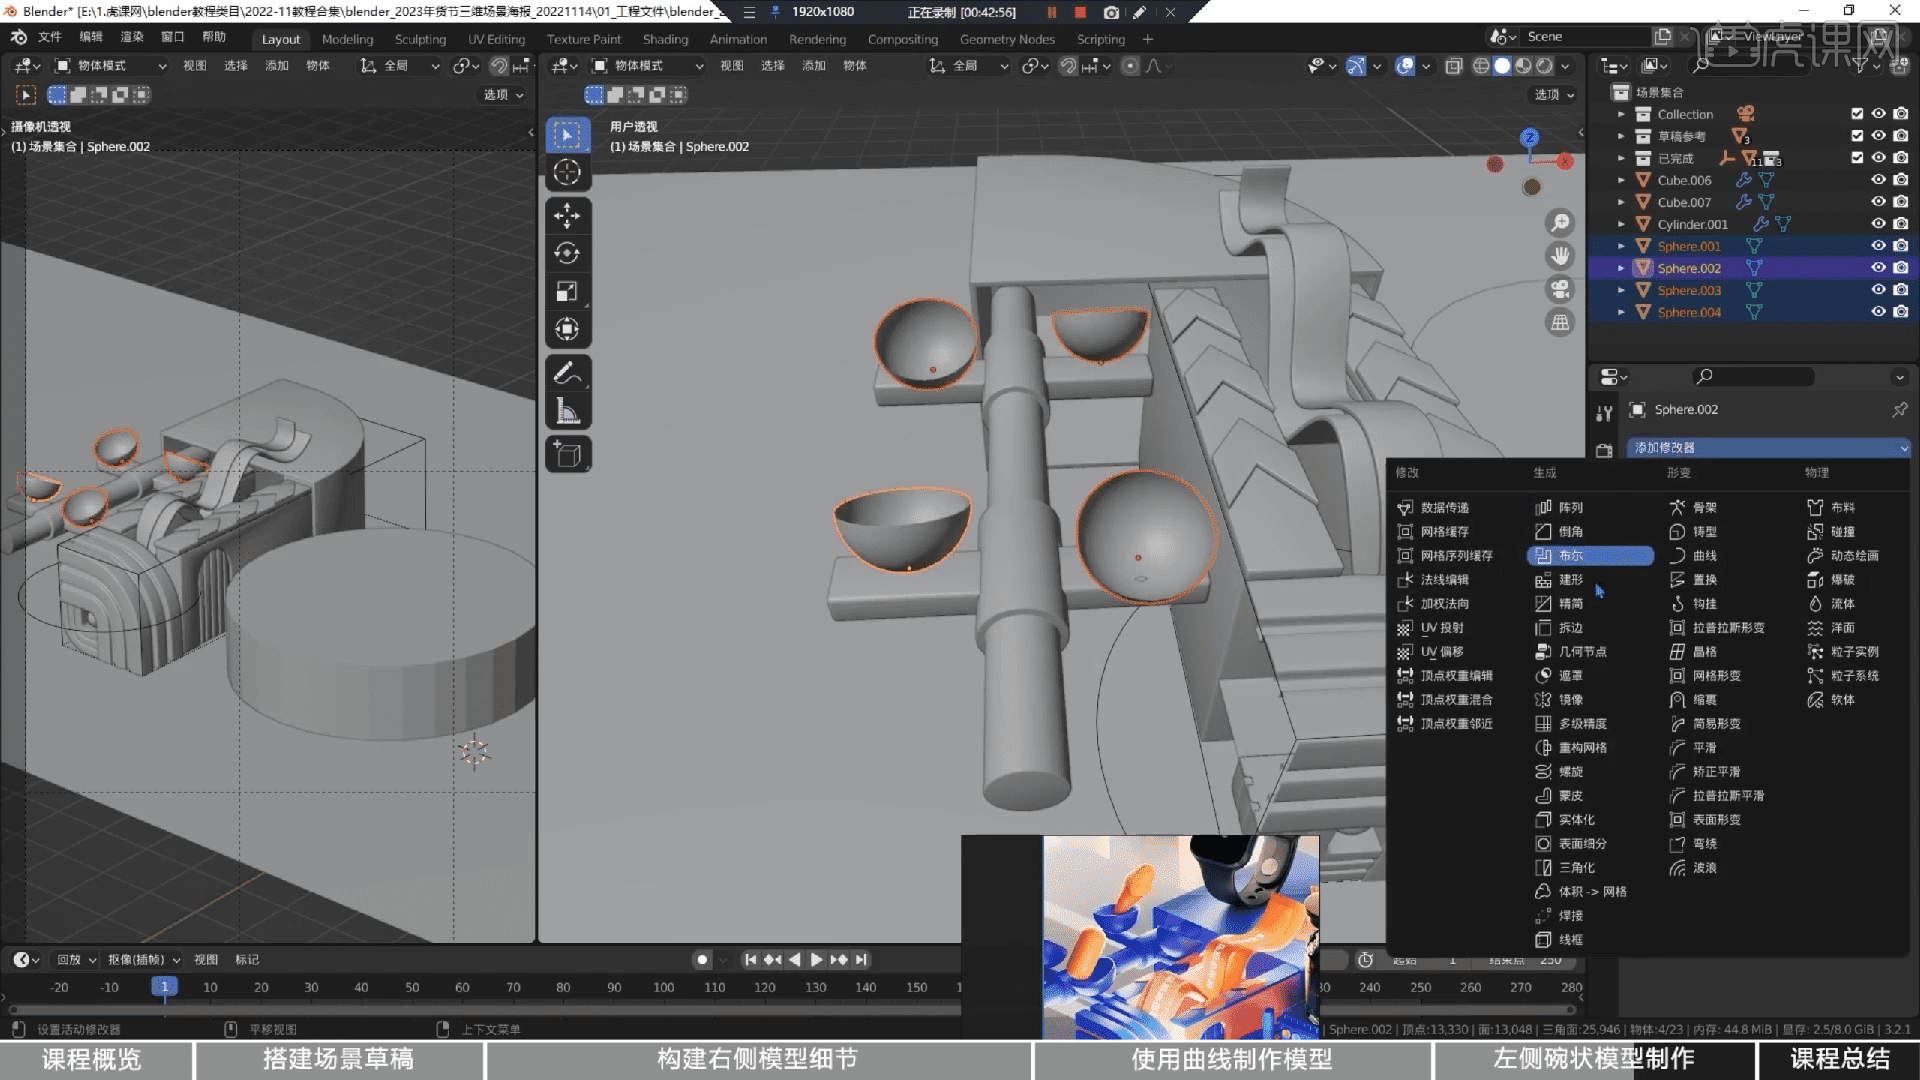Toggle visibility eye for Cube.006
Screen dimensions: 1920x1080
1878,180
